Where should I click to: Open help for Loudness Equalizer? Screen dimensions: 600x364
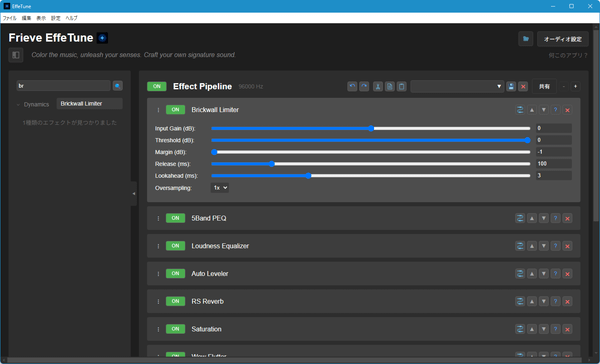[556, 246]
